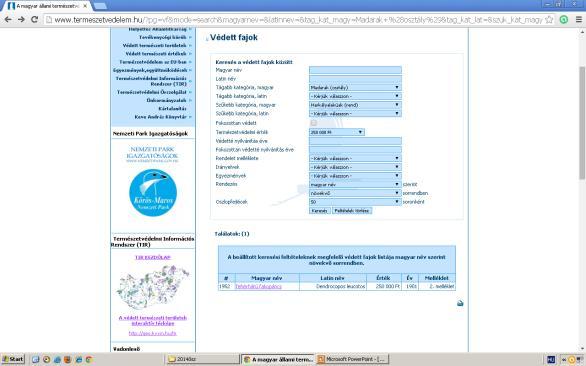Image resolution: width=586 pixels, height=366 pixels.
Task: Open Védett természeti területek sidebar menu
Action: click(154, 45)
